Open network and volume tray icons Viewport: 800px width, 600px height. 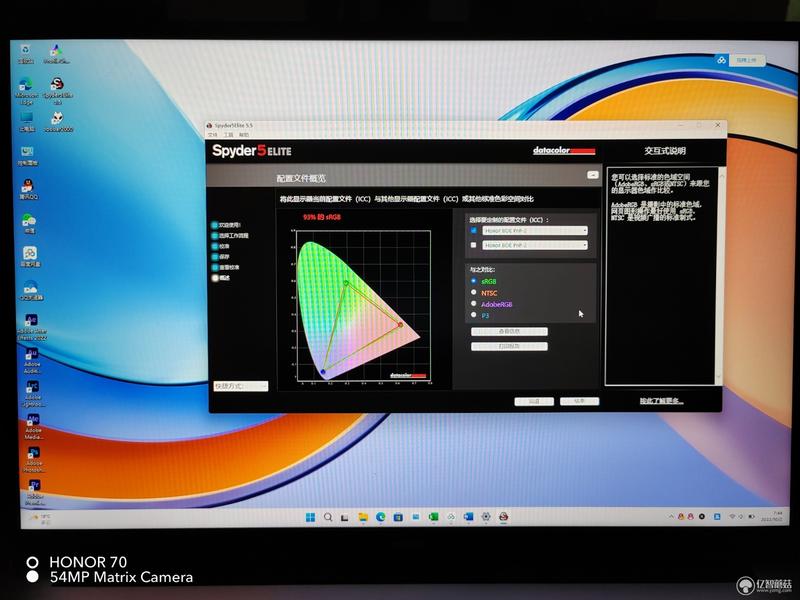[x=741, y=516]
